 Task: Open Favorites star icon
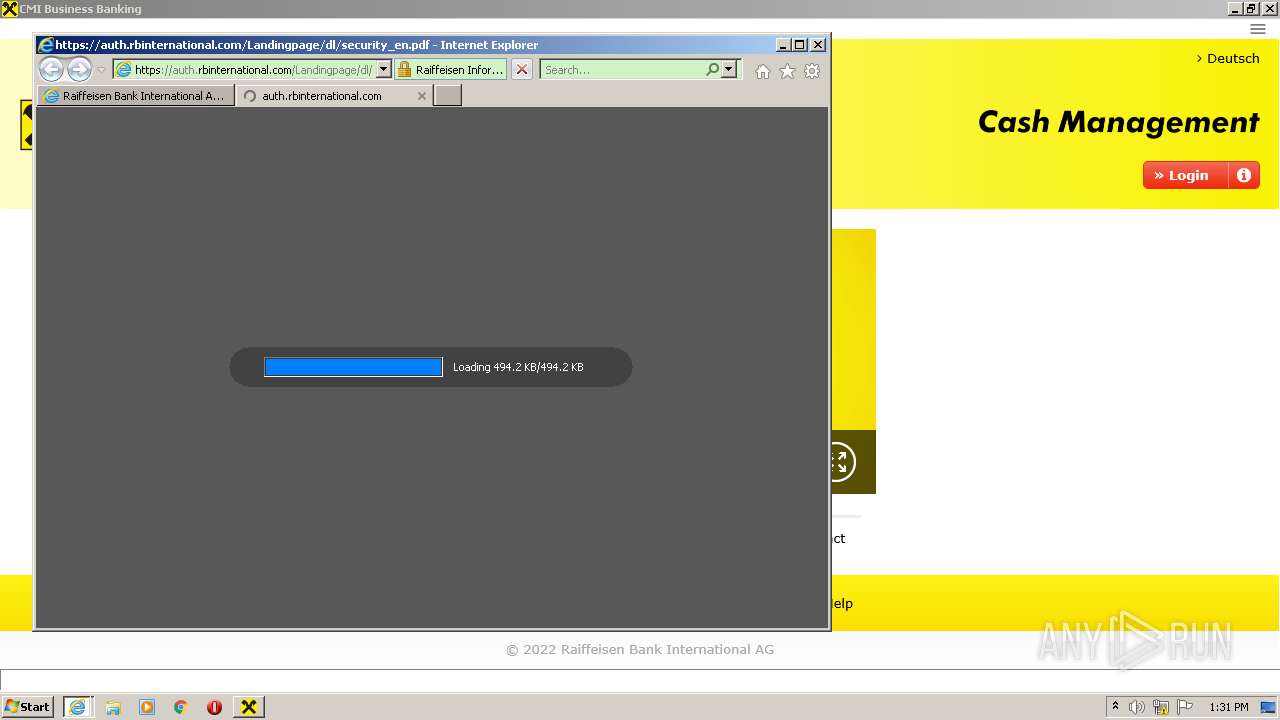[x=787, y=71]
